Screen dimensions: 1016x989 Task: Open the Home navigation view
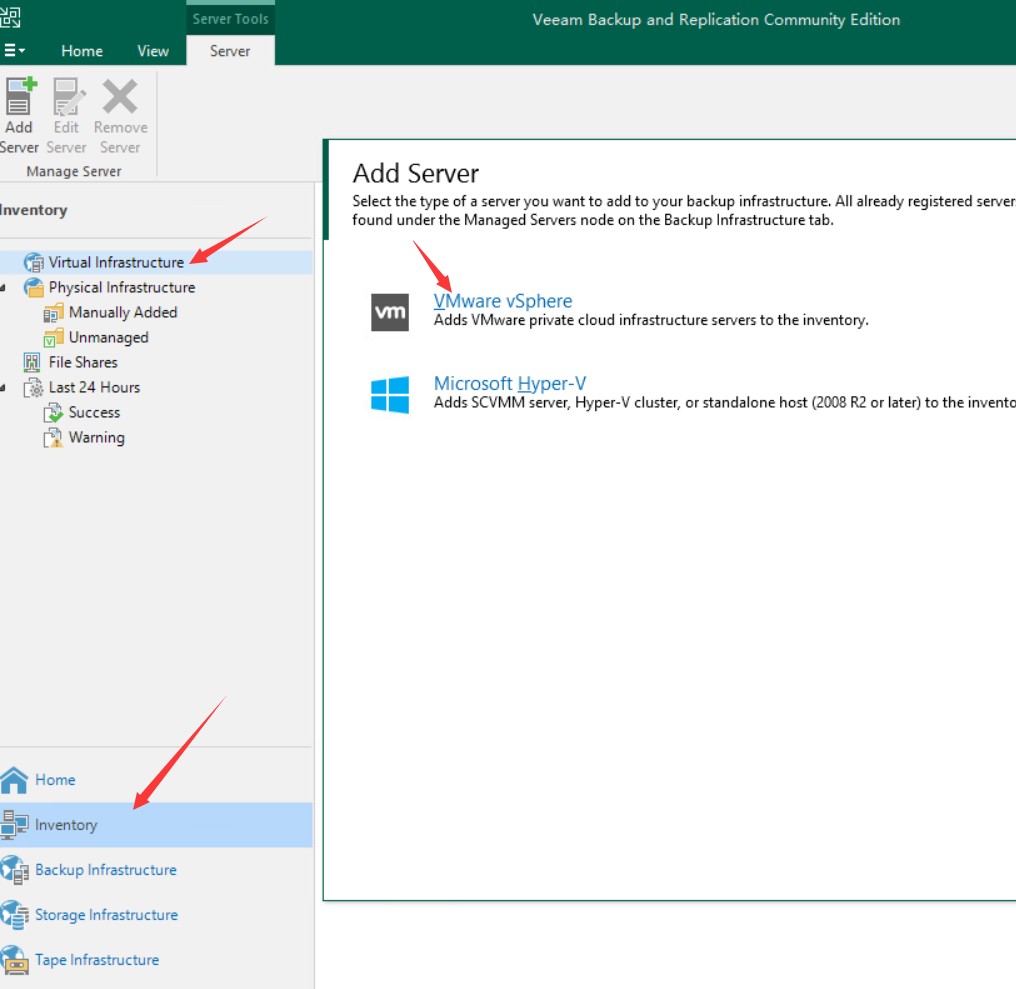[x=55, y=780]
